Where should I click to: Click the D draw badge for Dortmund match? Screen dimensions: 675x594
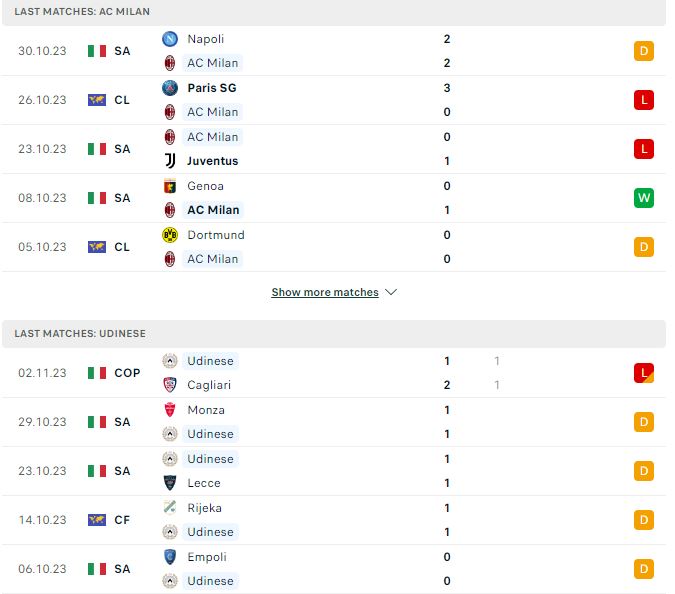(x=644, y=247)
